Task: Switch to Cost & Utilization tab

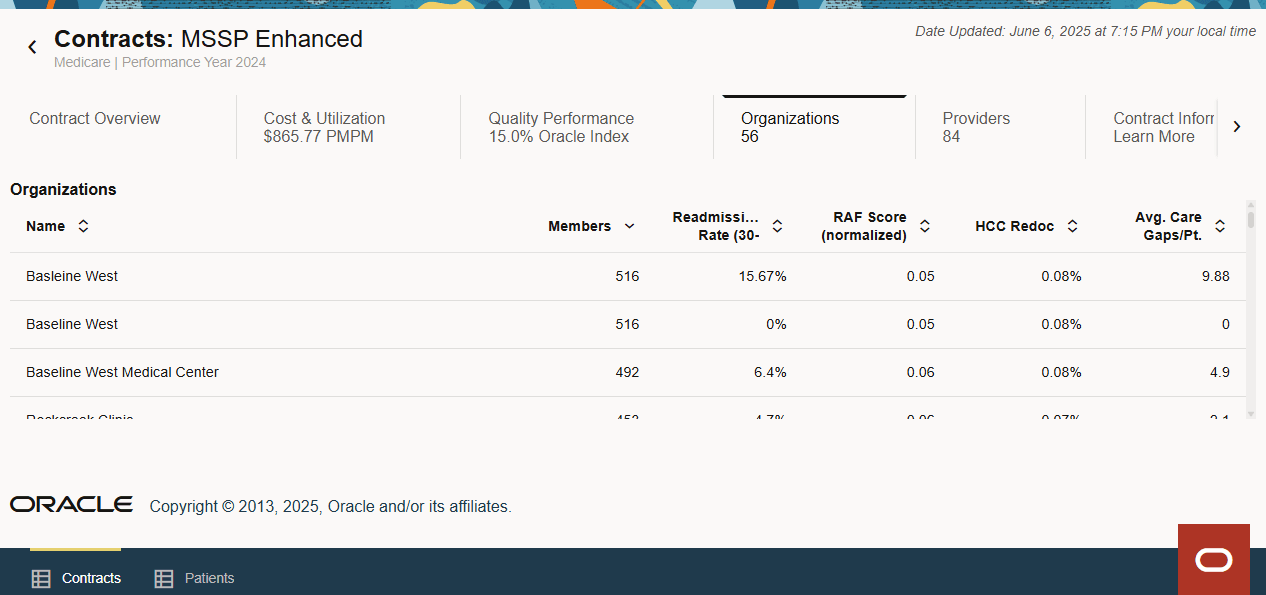Action: [324, 127]
